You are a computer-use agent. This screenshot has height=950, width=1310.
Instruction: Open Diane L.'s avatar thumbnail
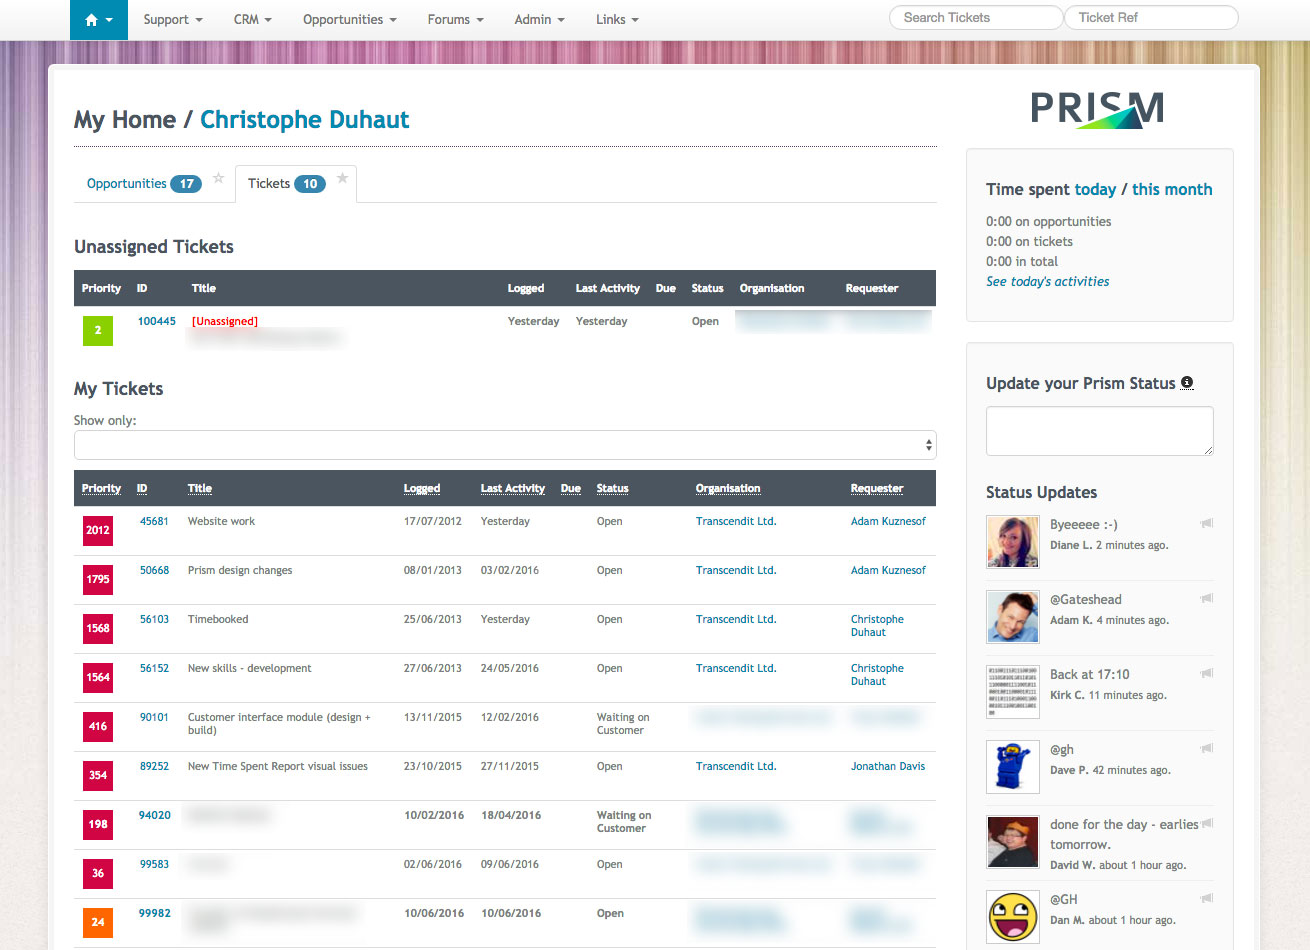[1012, 541]
